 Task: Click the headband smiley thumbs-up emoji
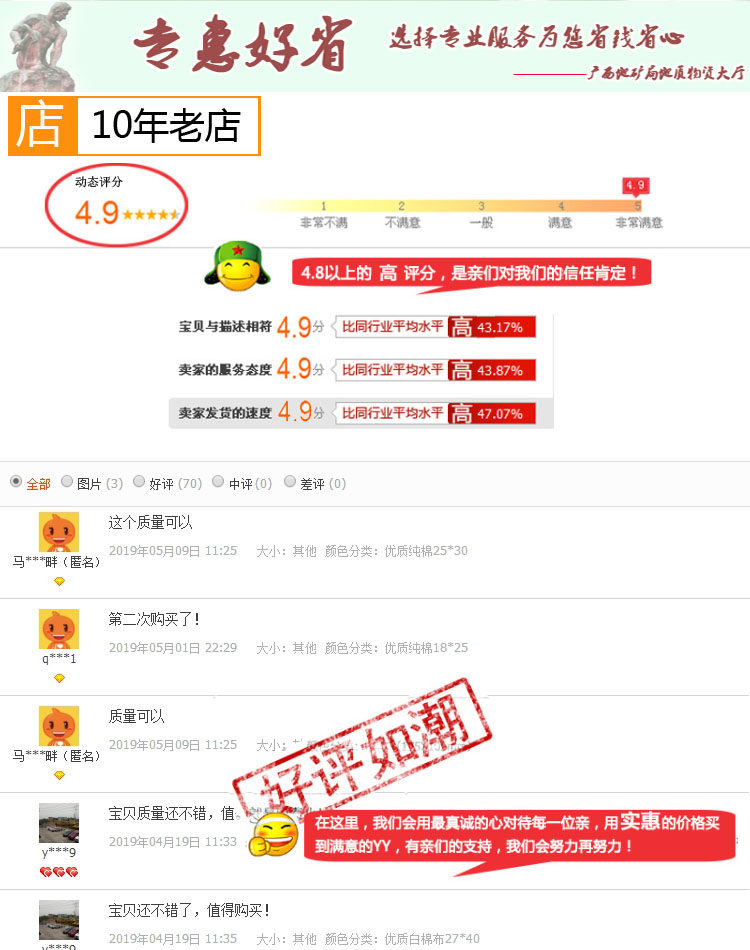(274, 834)
